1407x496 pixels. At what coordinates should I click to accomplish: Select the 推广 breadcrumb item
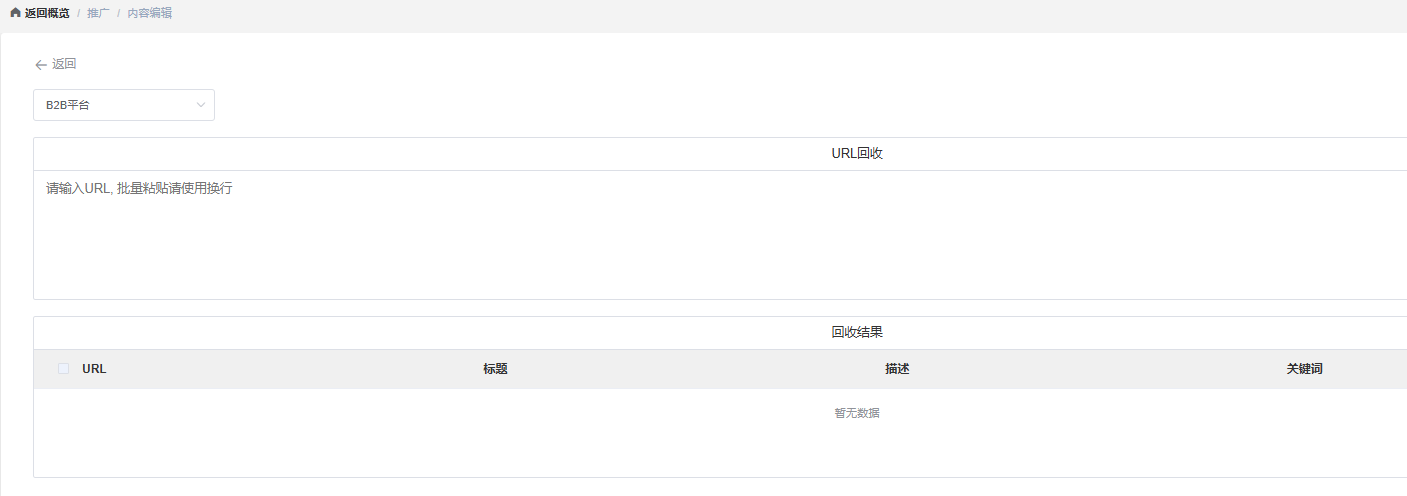click(98, 13)
